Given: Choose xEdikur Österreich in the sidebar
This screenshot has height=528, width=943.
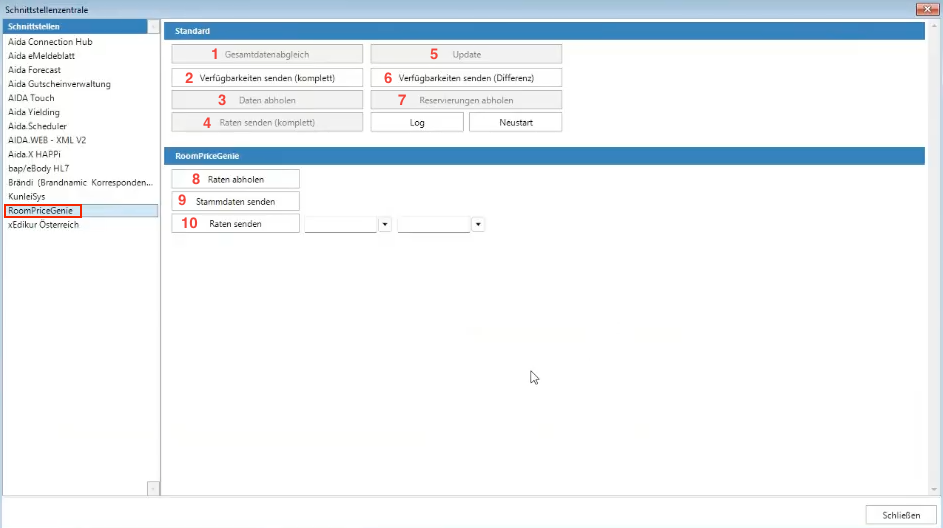Looking at the screenshot, I should 43,225.
